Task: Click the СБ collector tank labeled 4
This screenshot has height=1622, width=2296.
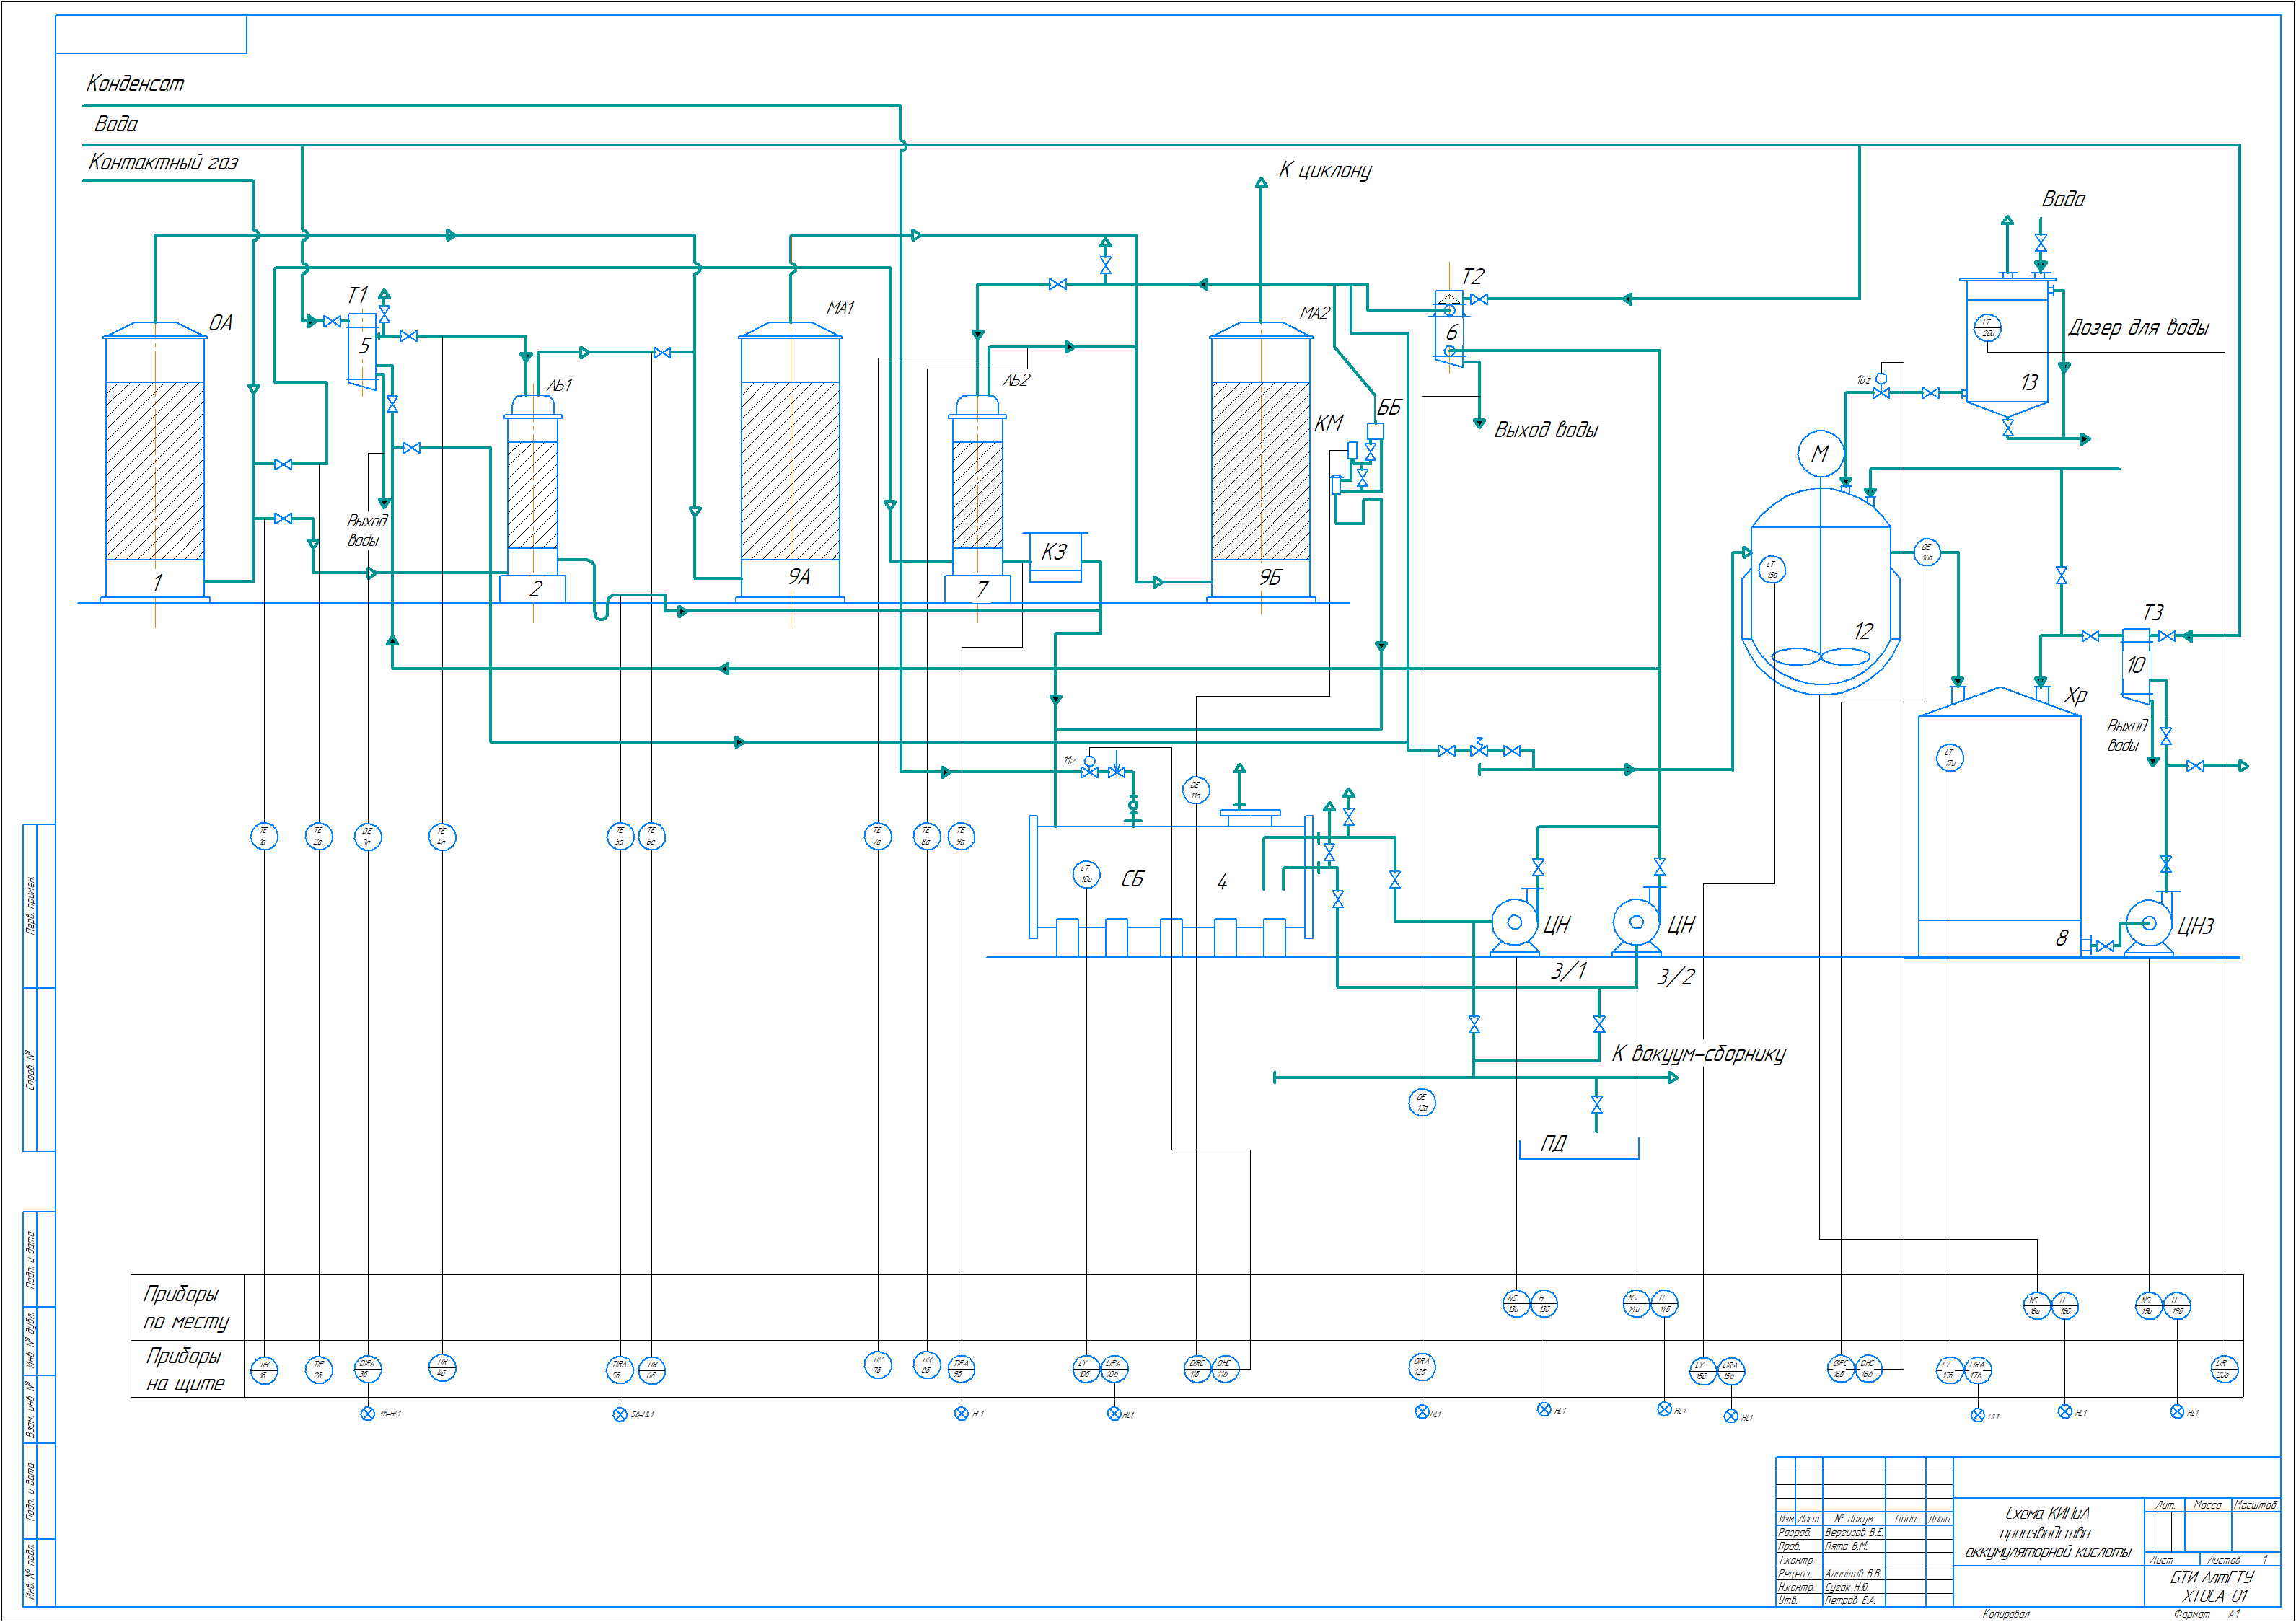Action: (x=1170, y=880)
